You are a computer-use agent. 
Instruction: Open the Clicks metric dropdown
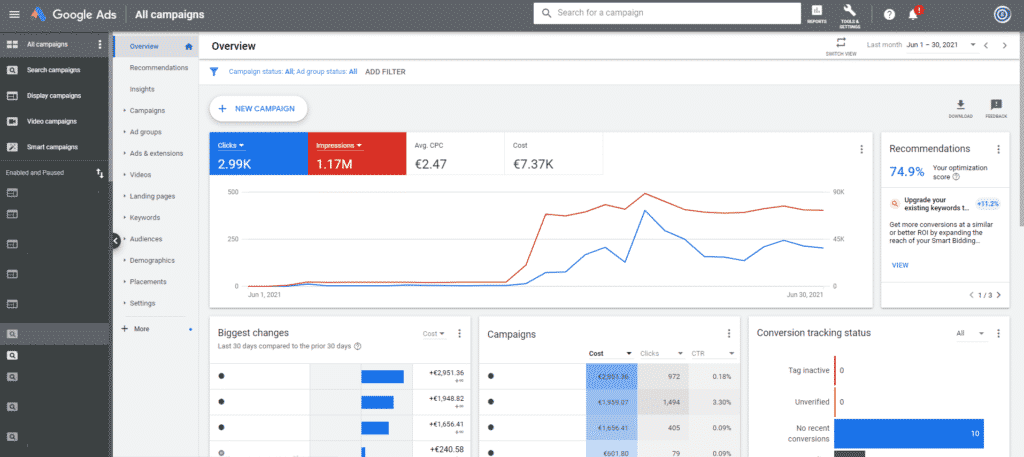(231, 146)
